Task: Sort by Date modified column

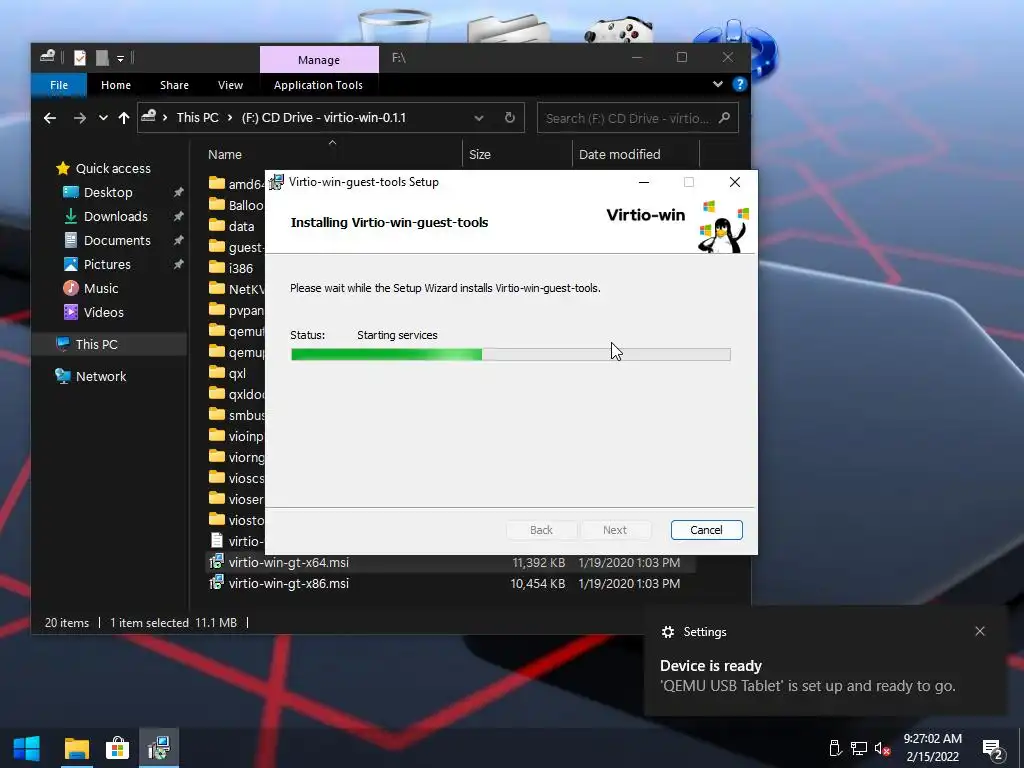Action: coord(619,155)
